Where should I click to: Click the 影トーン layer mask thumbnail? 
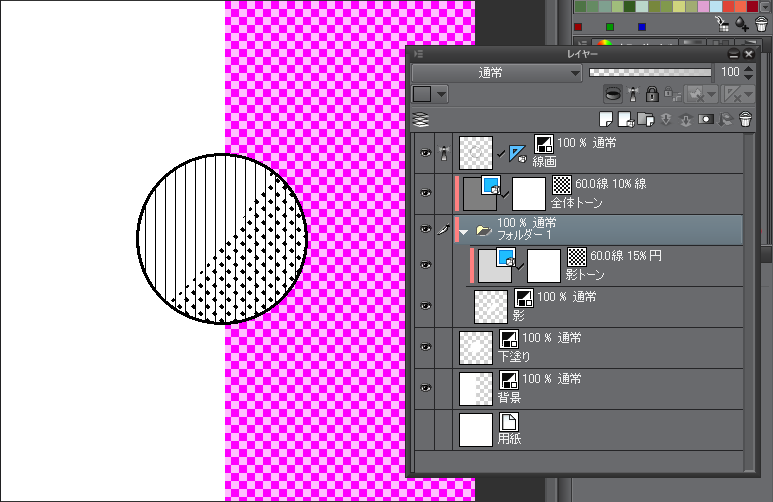coord(544,265)
